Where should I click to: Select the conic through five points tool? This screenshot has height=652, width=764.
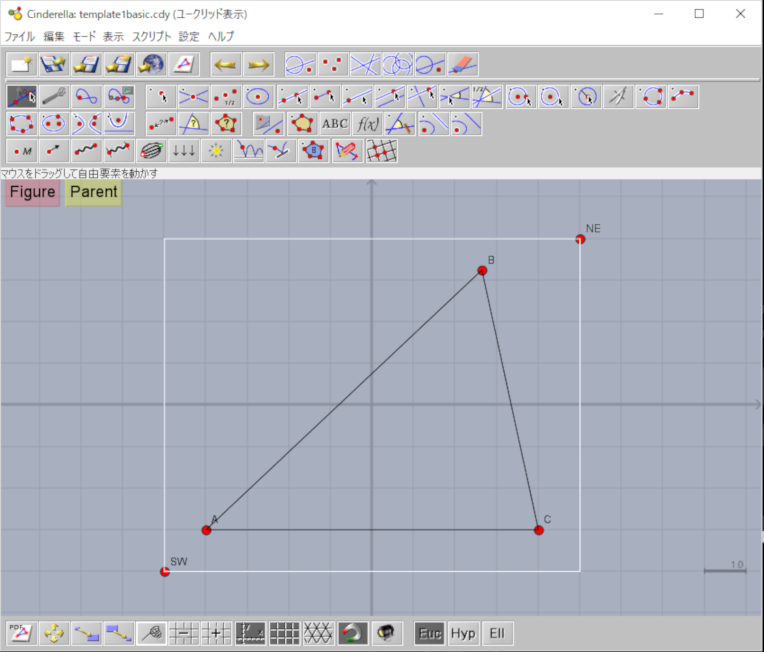coord(21,124)
